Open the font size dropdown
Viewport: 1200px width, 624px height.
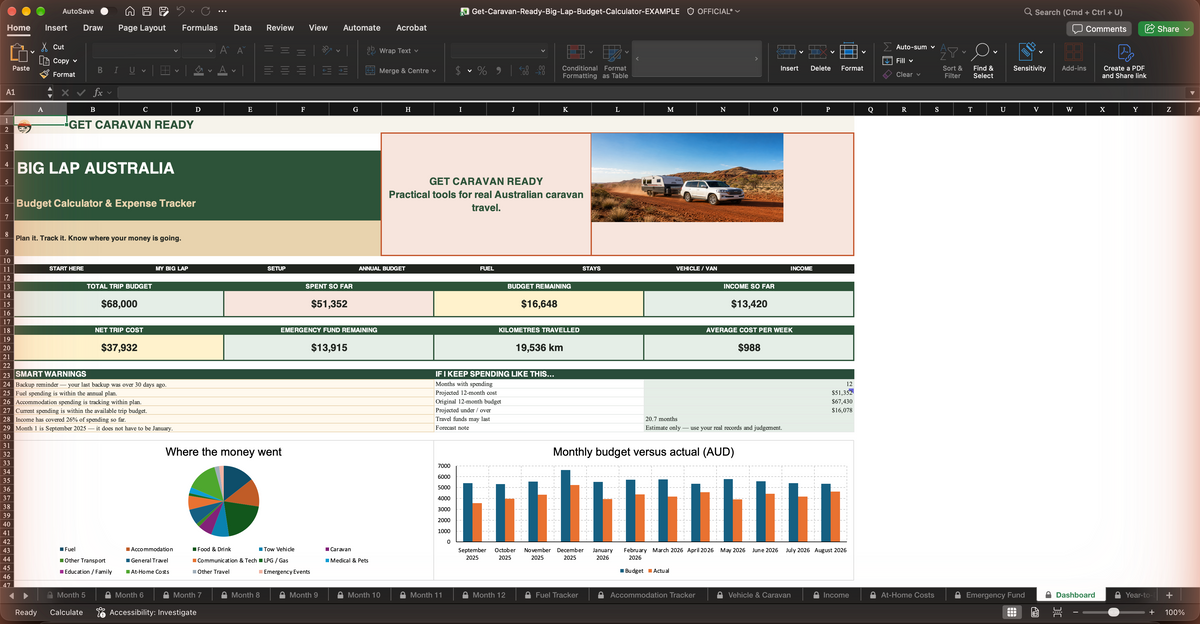pos(209,51)
